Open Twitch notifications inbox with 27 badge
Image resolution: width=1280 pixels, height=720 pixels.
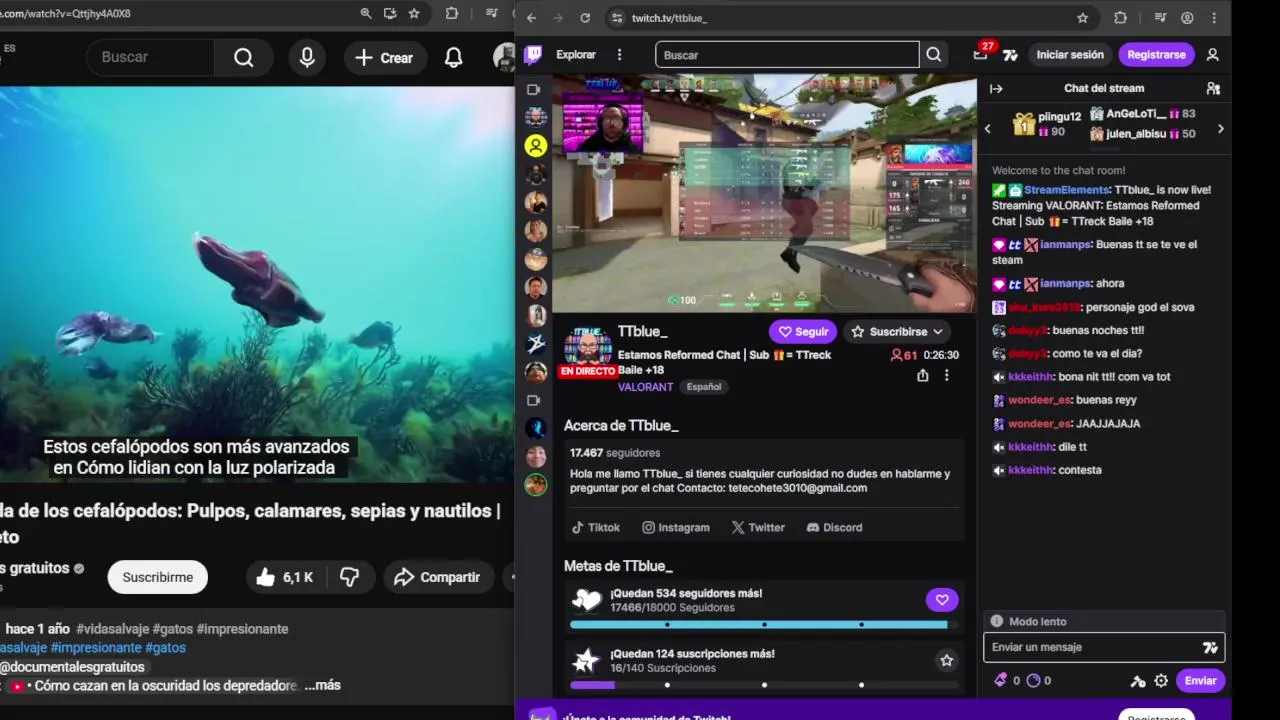pyautogui.click(x=981, y=54)
